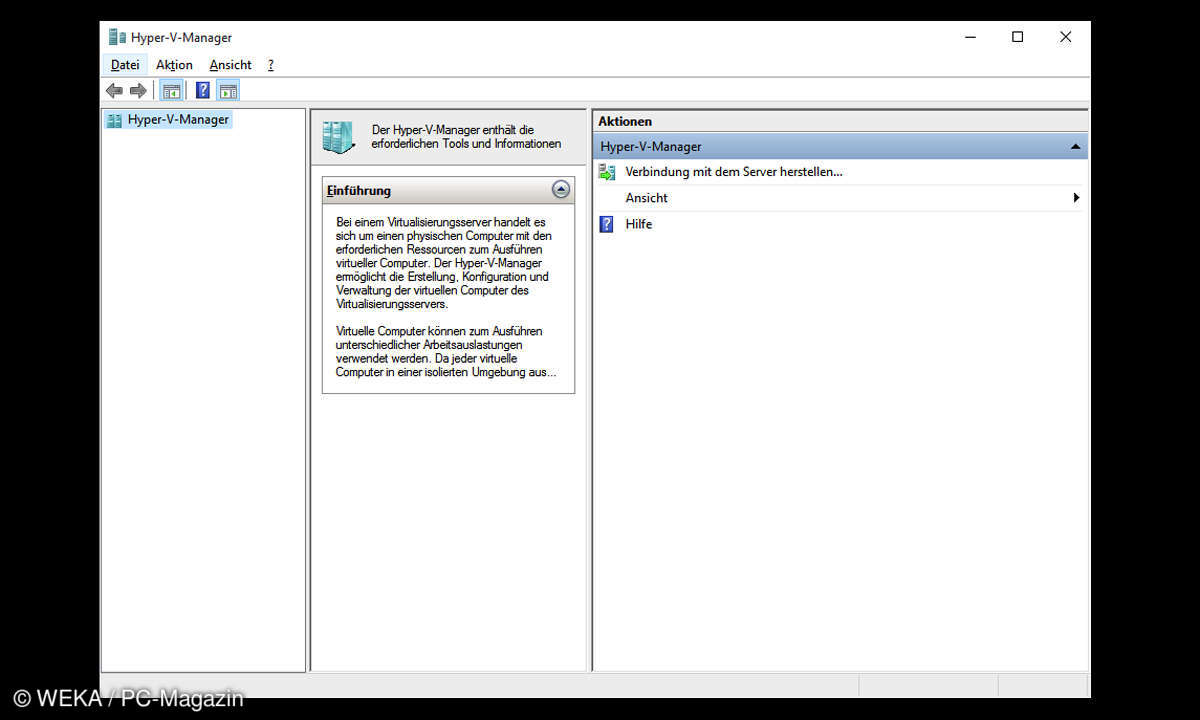Click the server icon in the center pane
The image size is (1200, 720).
tap(339, 137)
